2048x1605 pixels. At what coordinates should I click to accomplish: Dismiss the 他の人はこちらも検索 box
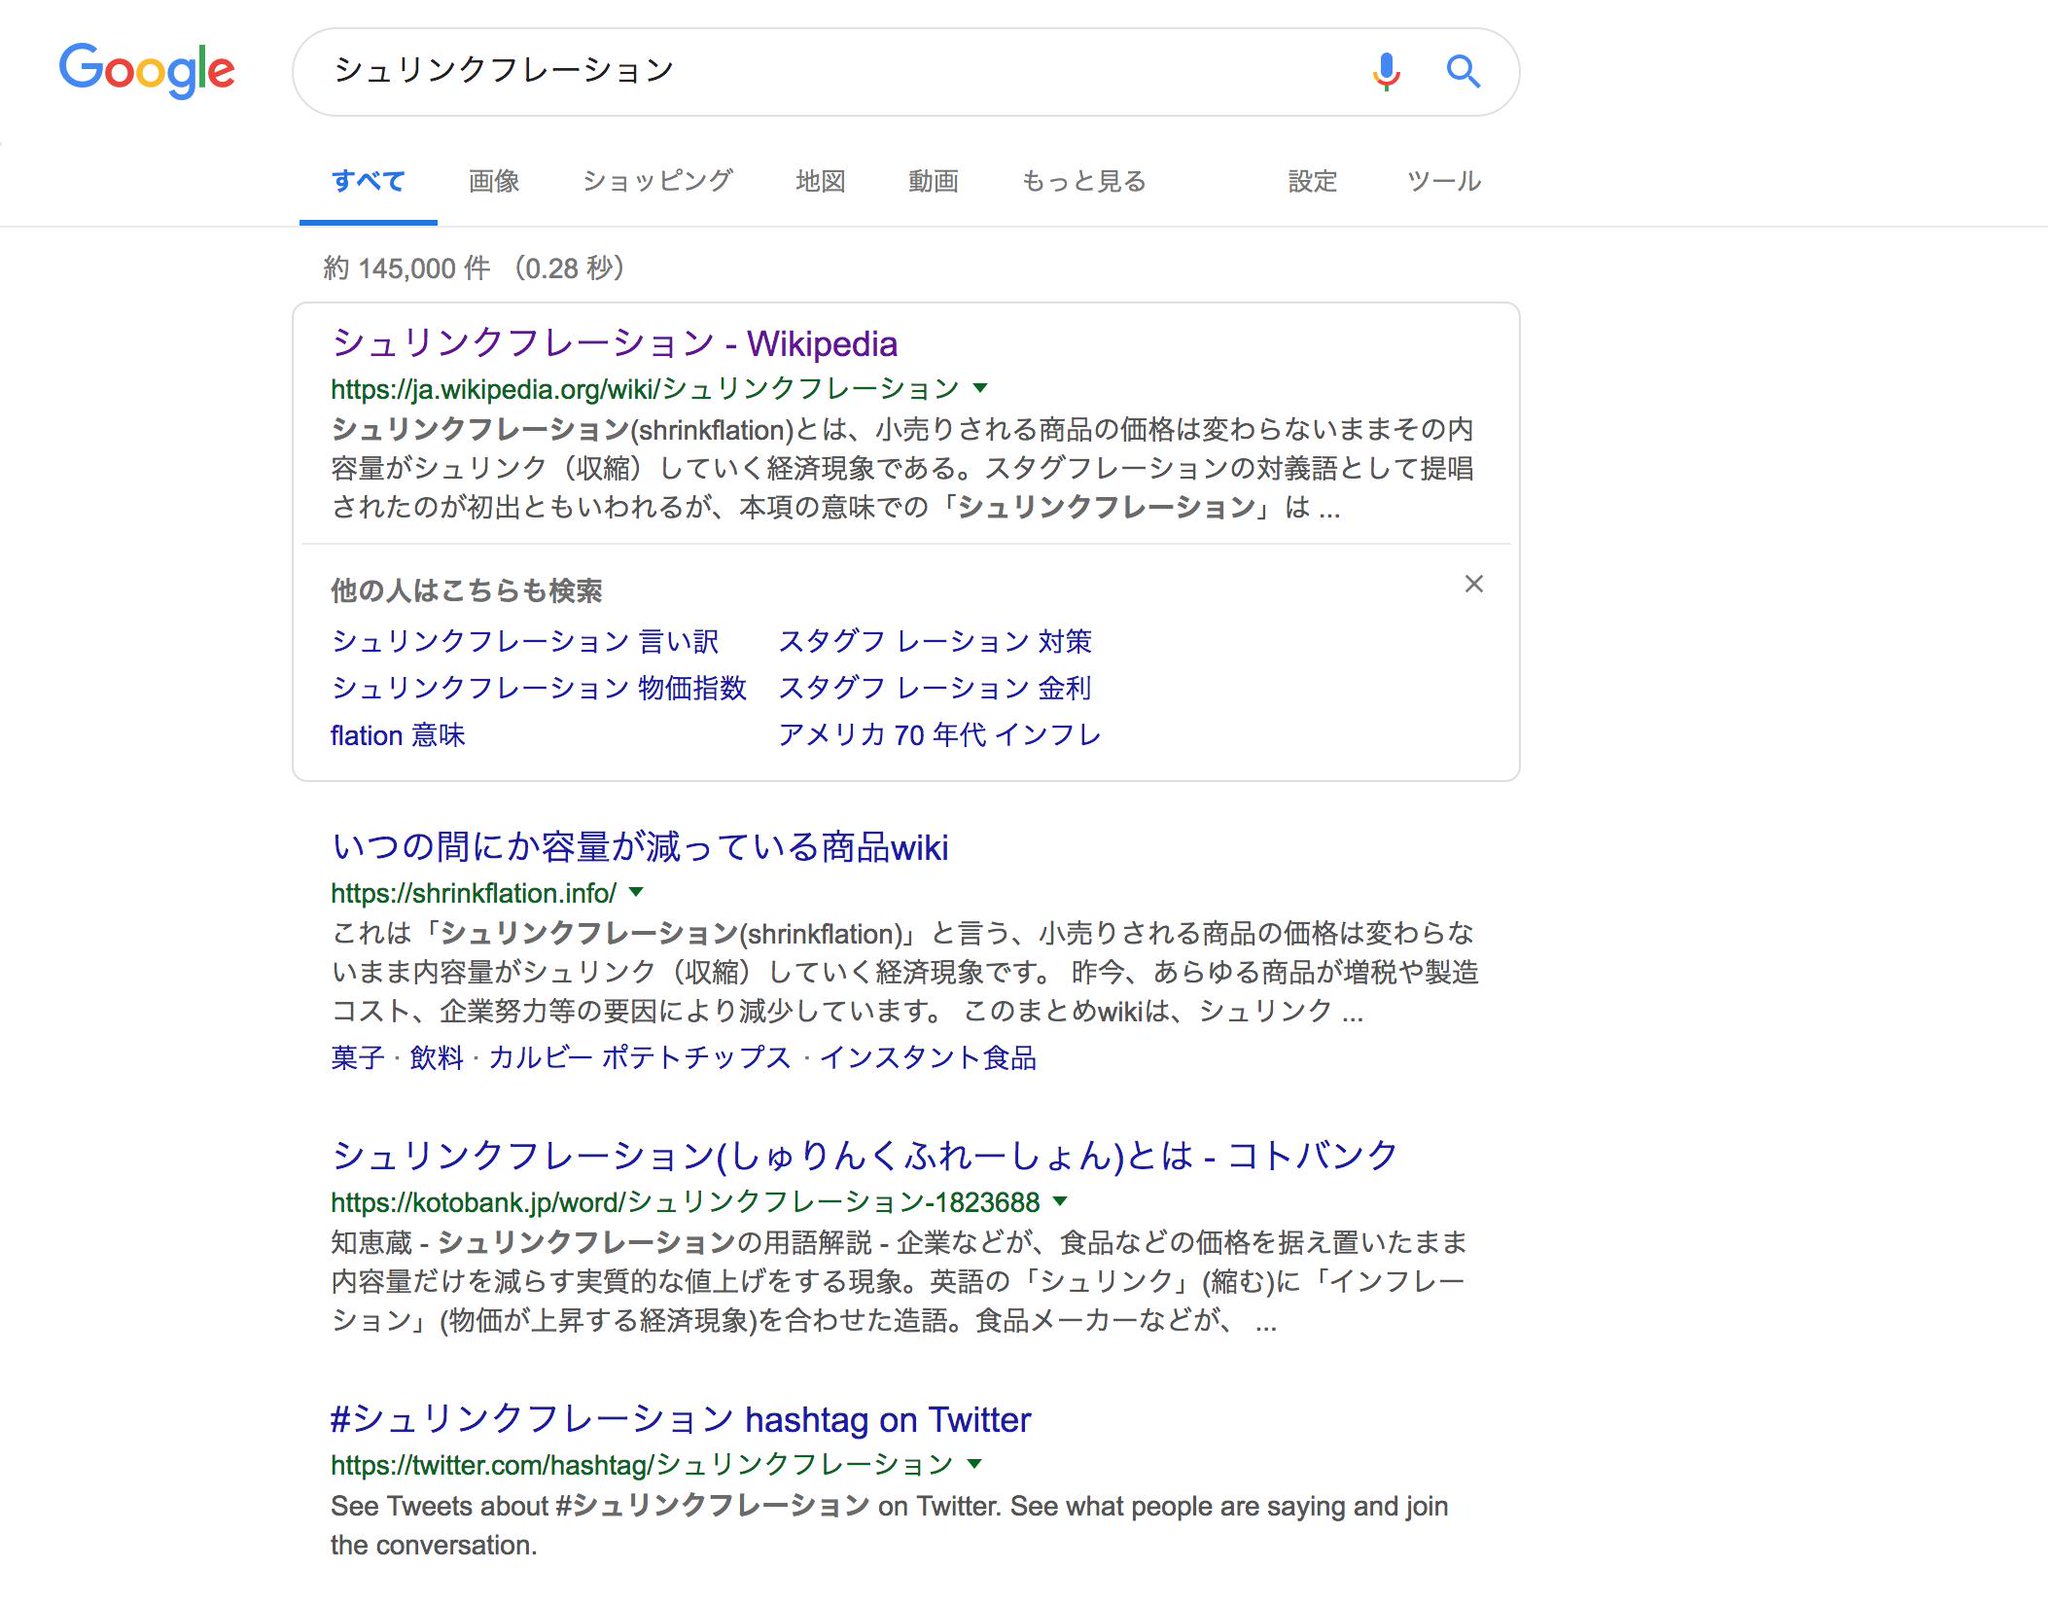pos(1474,584)
